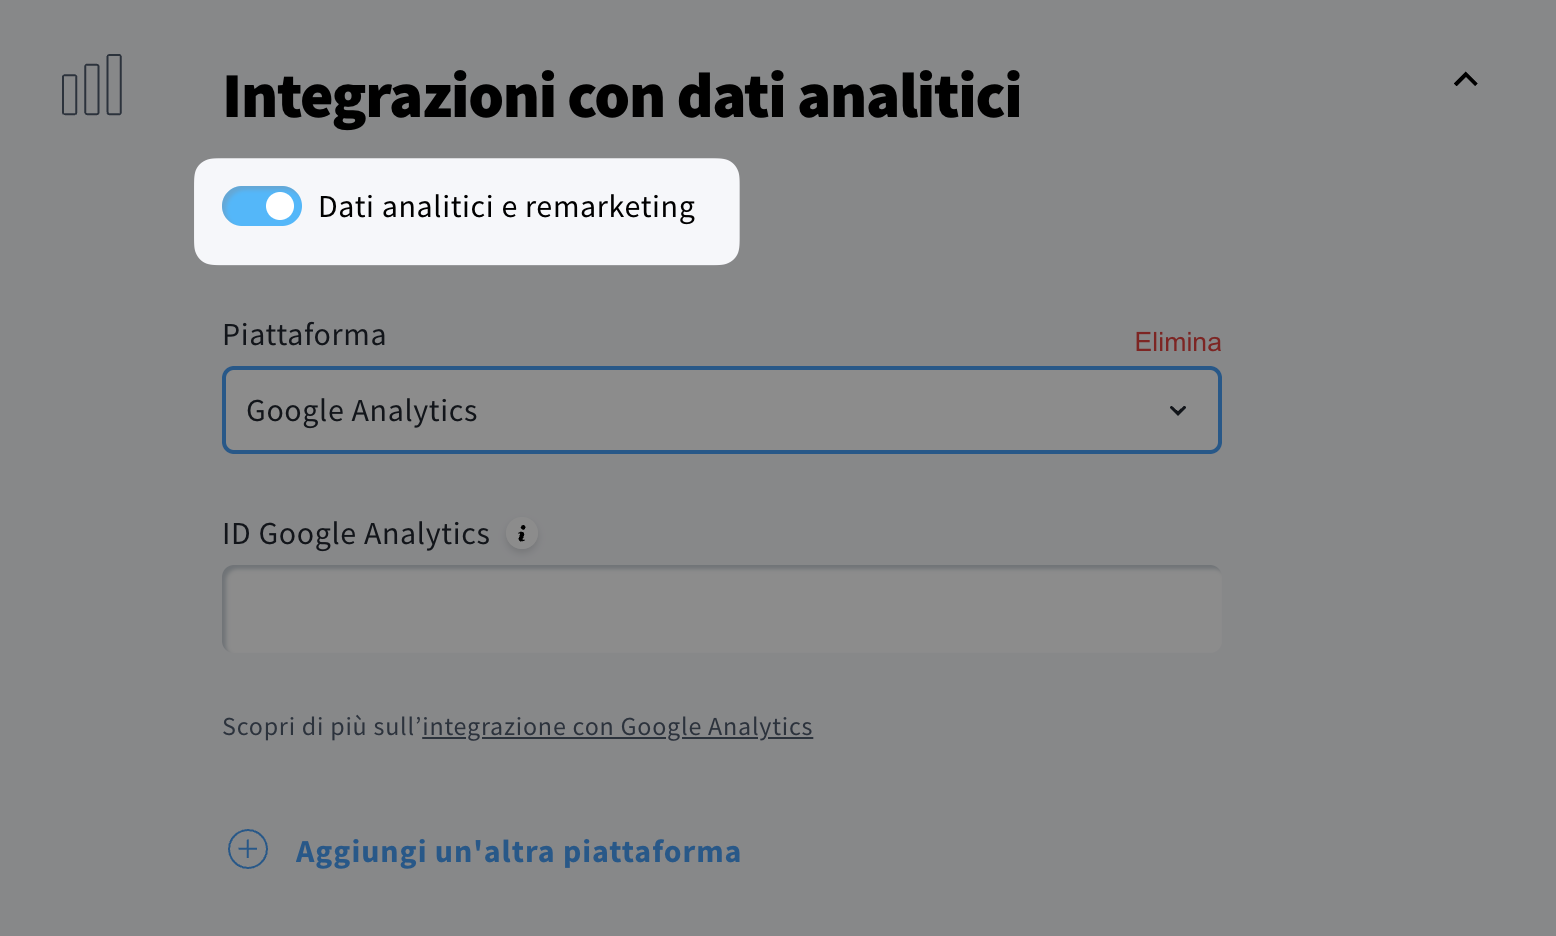Click the 'Scopri di più sull'' helper text
Viewport: 1556px width, 936px height.
click(x=320, y=727)
